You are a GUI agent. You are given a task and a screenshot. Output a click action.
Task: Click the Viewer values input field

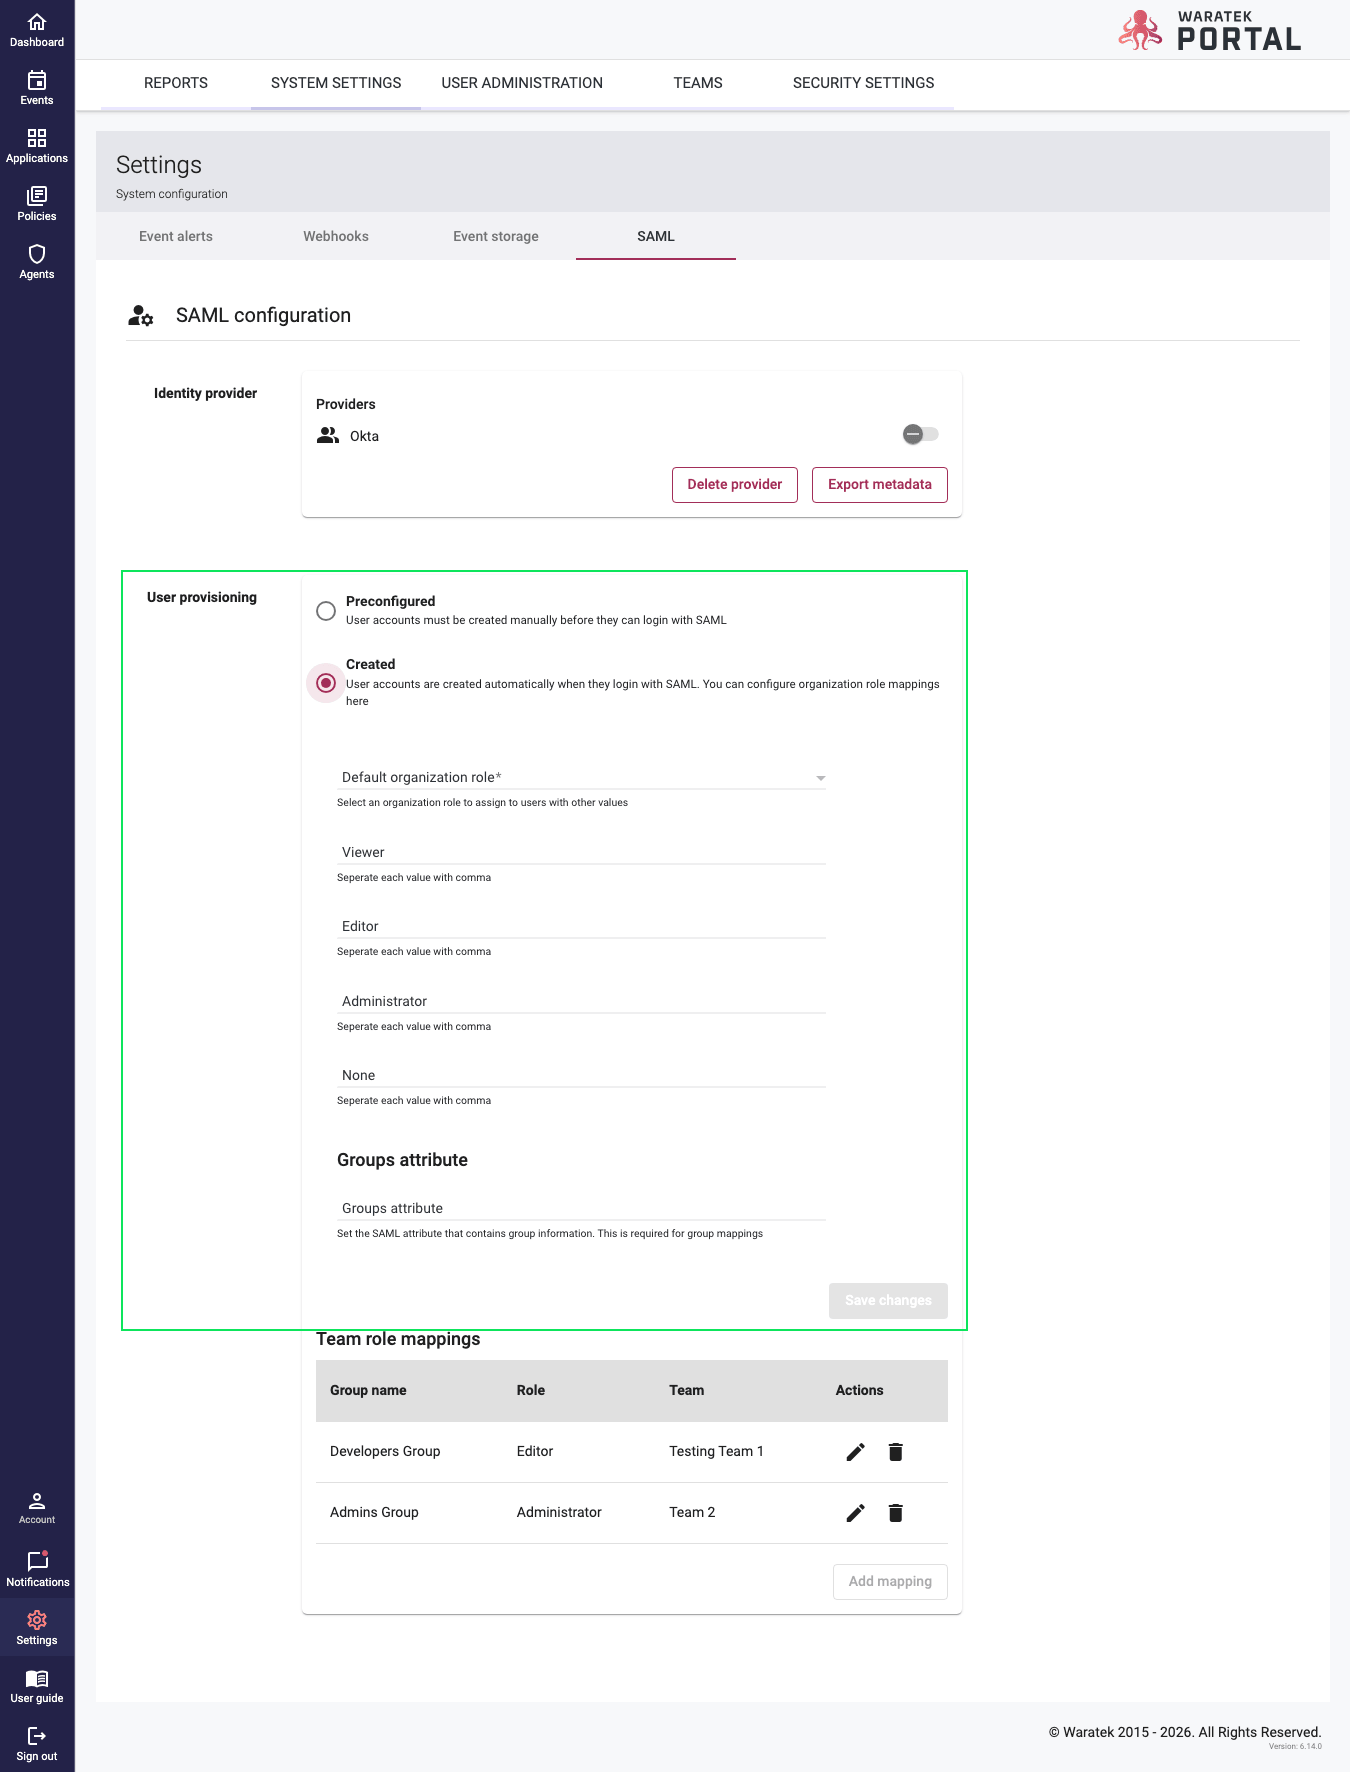(581, 852)
